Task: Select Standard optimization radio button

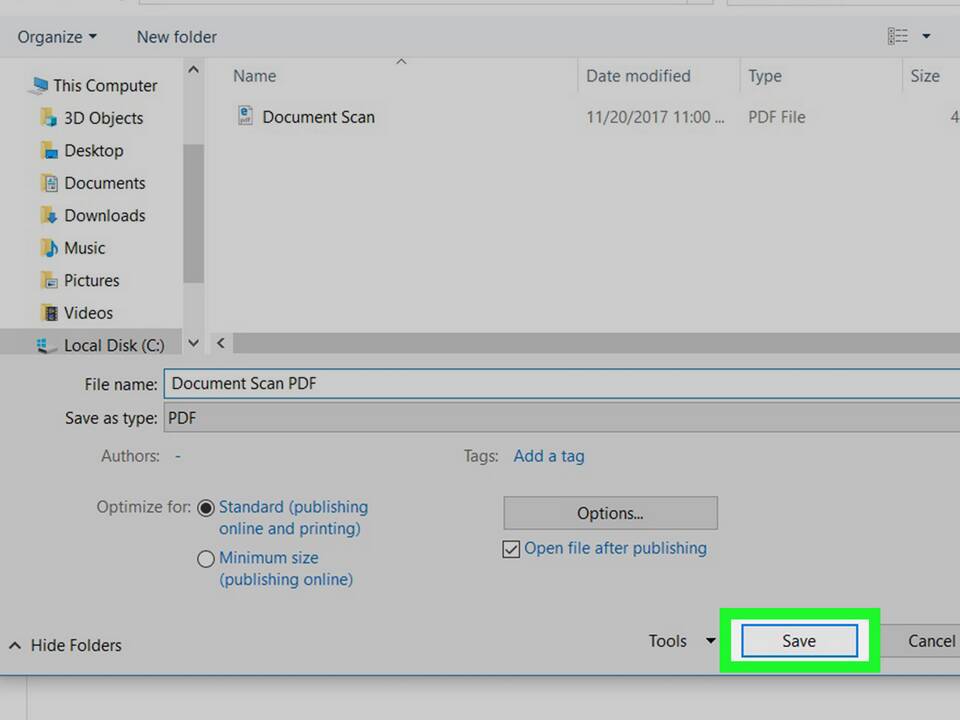Action: pos(206,508)
